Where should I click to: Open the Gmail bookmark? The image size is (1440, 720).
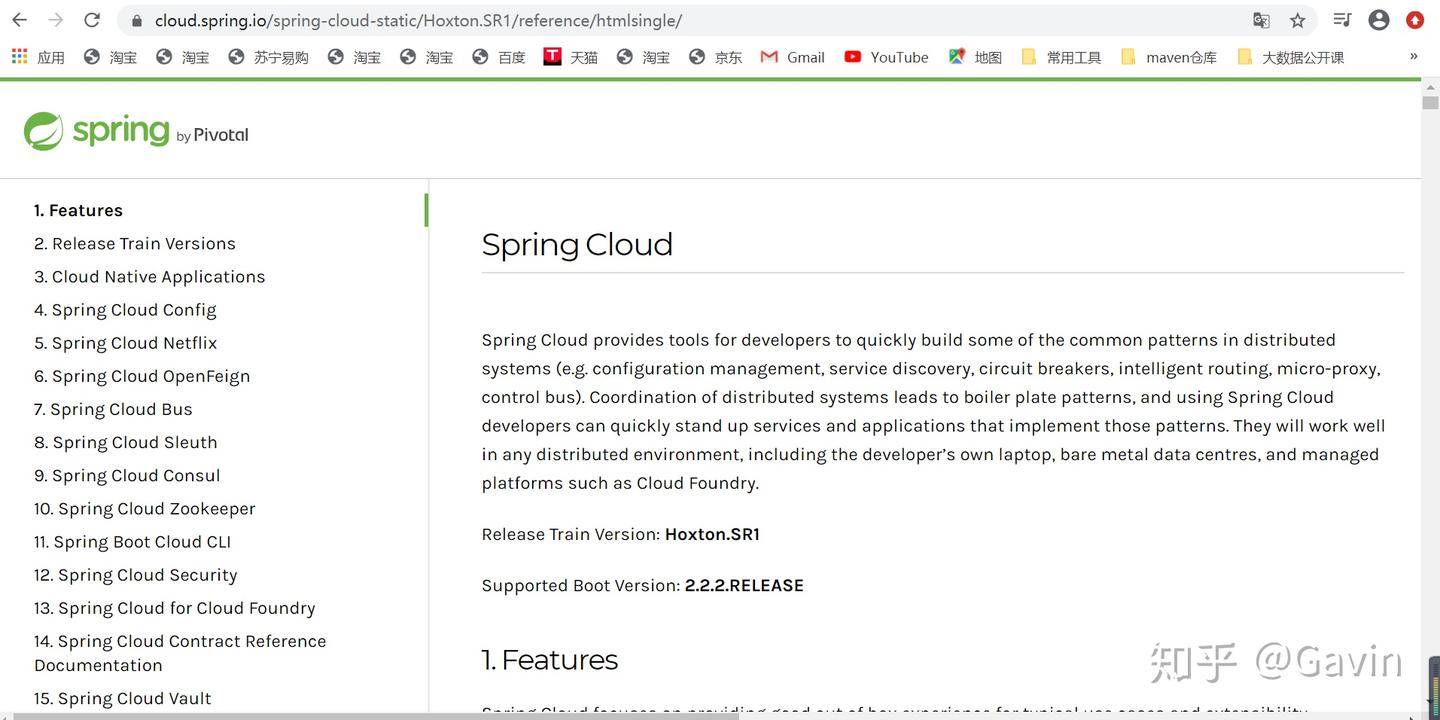click(792, 57)
